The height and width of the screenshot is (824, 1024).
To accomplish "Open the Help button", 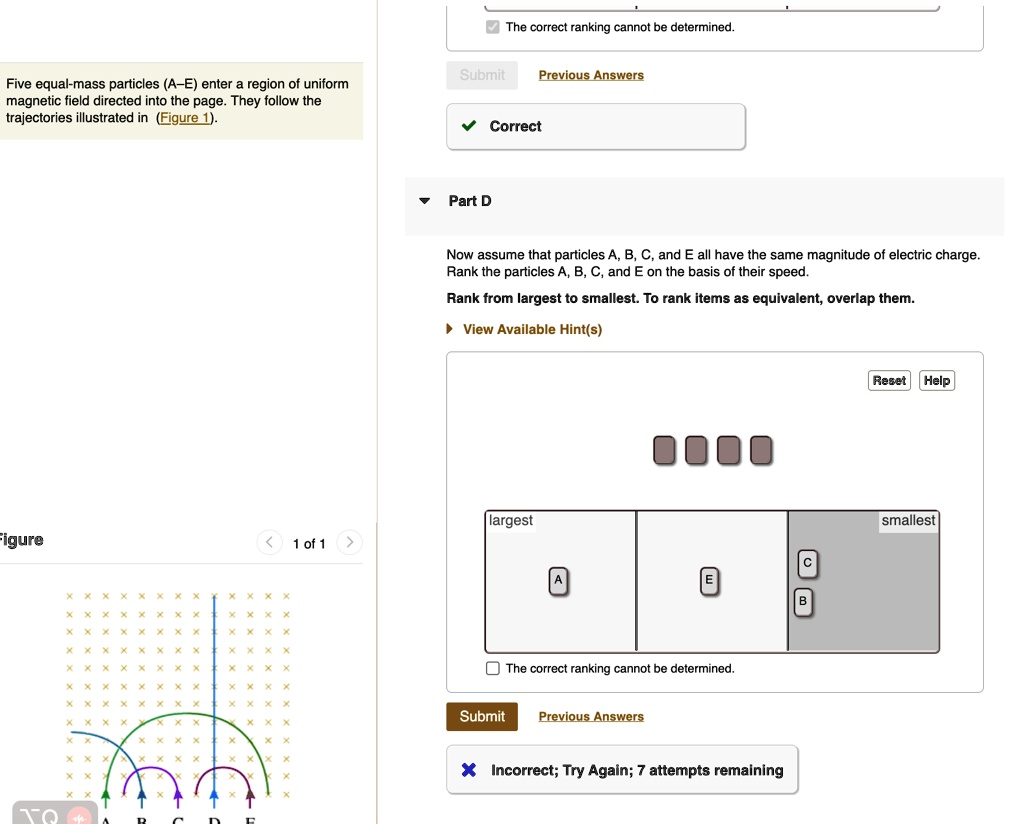I will [x=937, y=381].
